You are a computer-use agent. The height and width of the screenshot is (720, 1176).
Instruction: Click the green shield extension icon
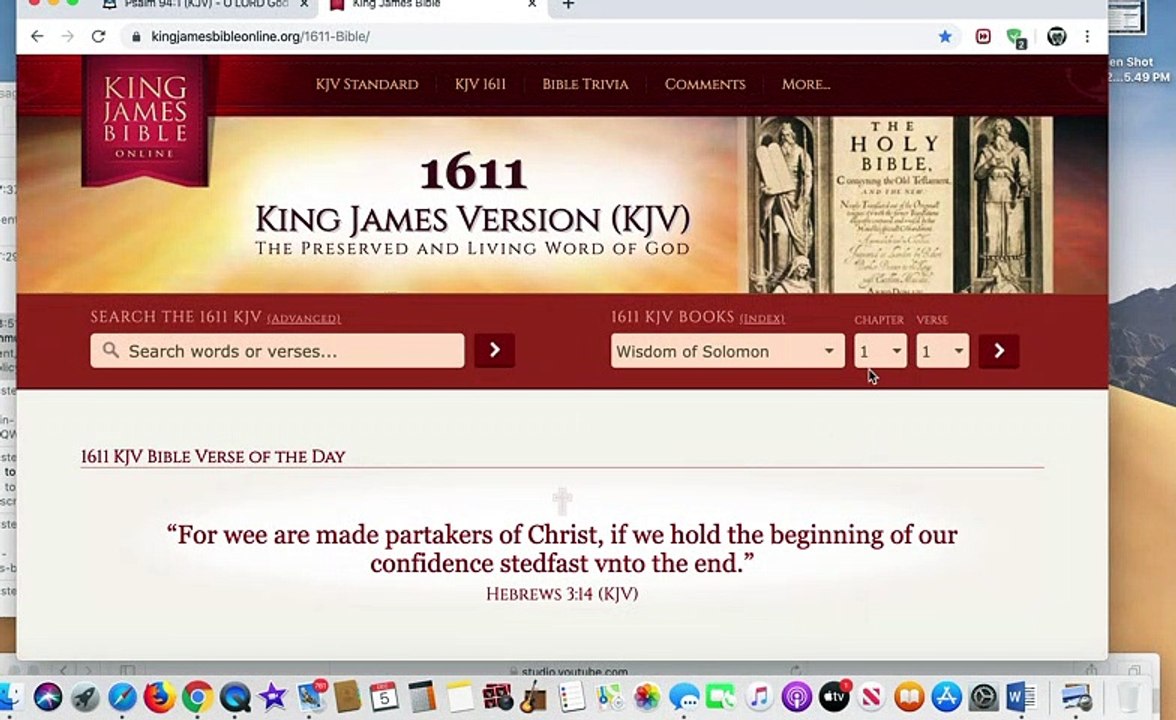coord(1016,37)
